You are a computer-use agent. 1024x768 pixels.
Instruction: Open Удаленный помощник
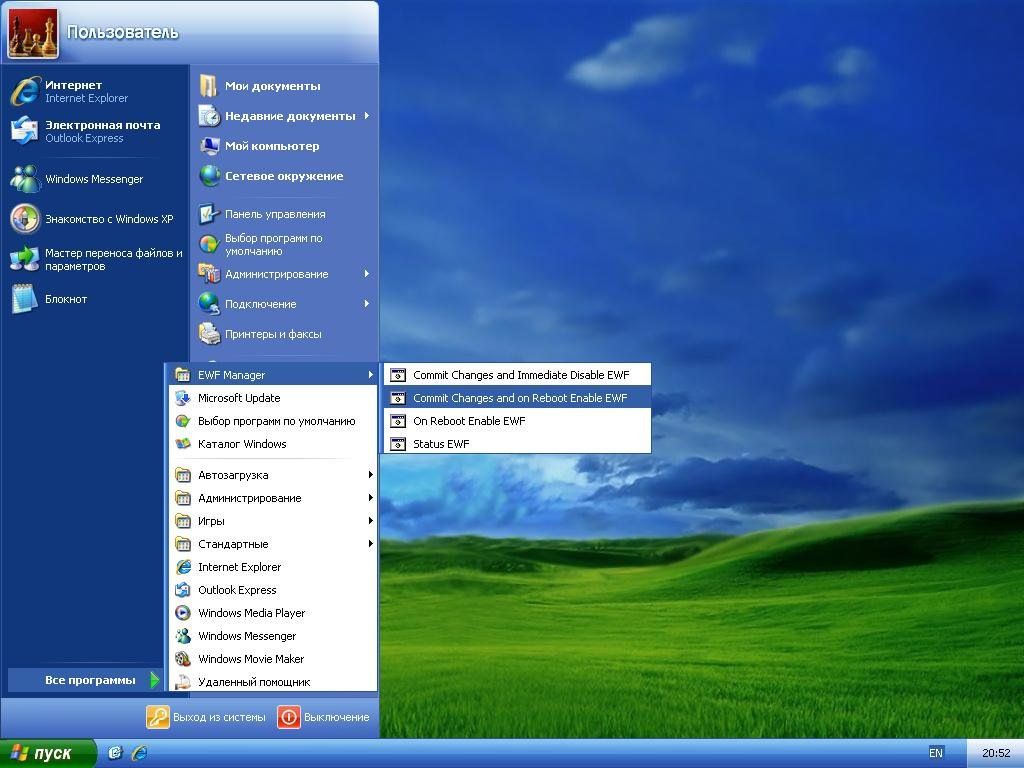[273, 682]
